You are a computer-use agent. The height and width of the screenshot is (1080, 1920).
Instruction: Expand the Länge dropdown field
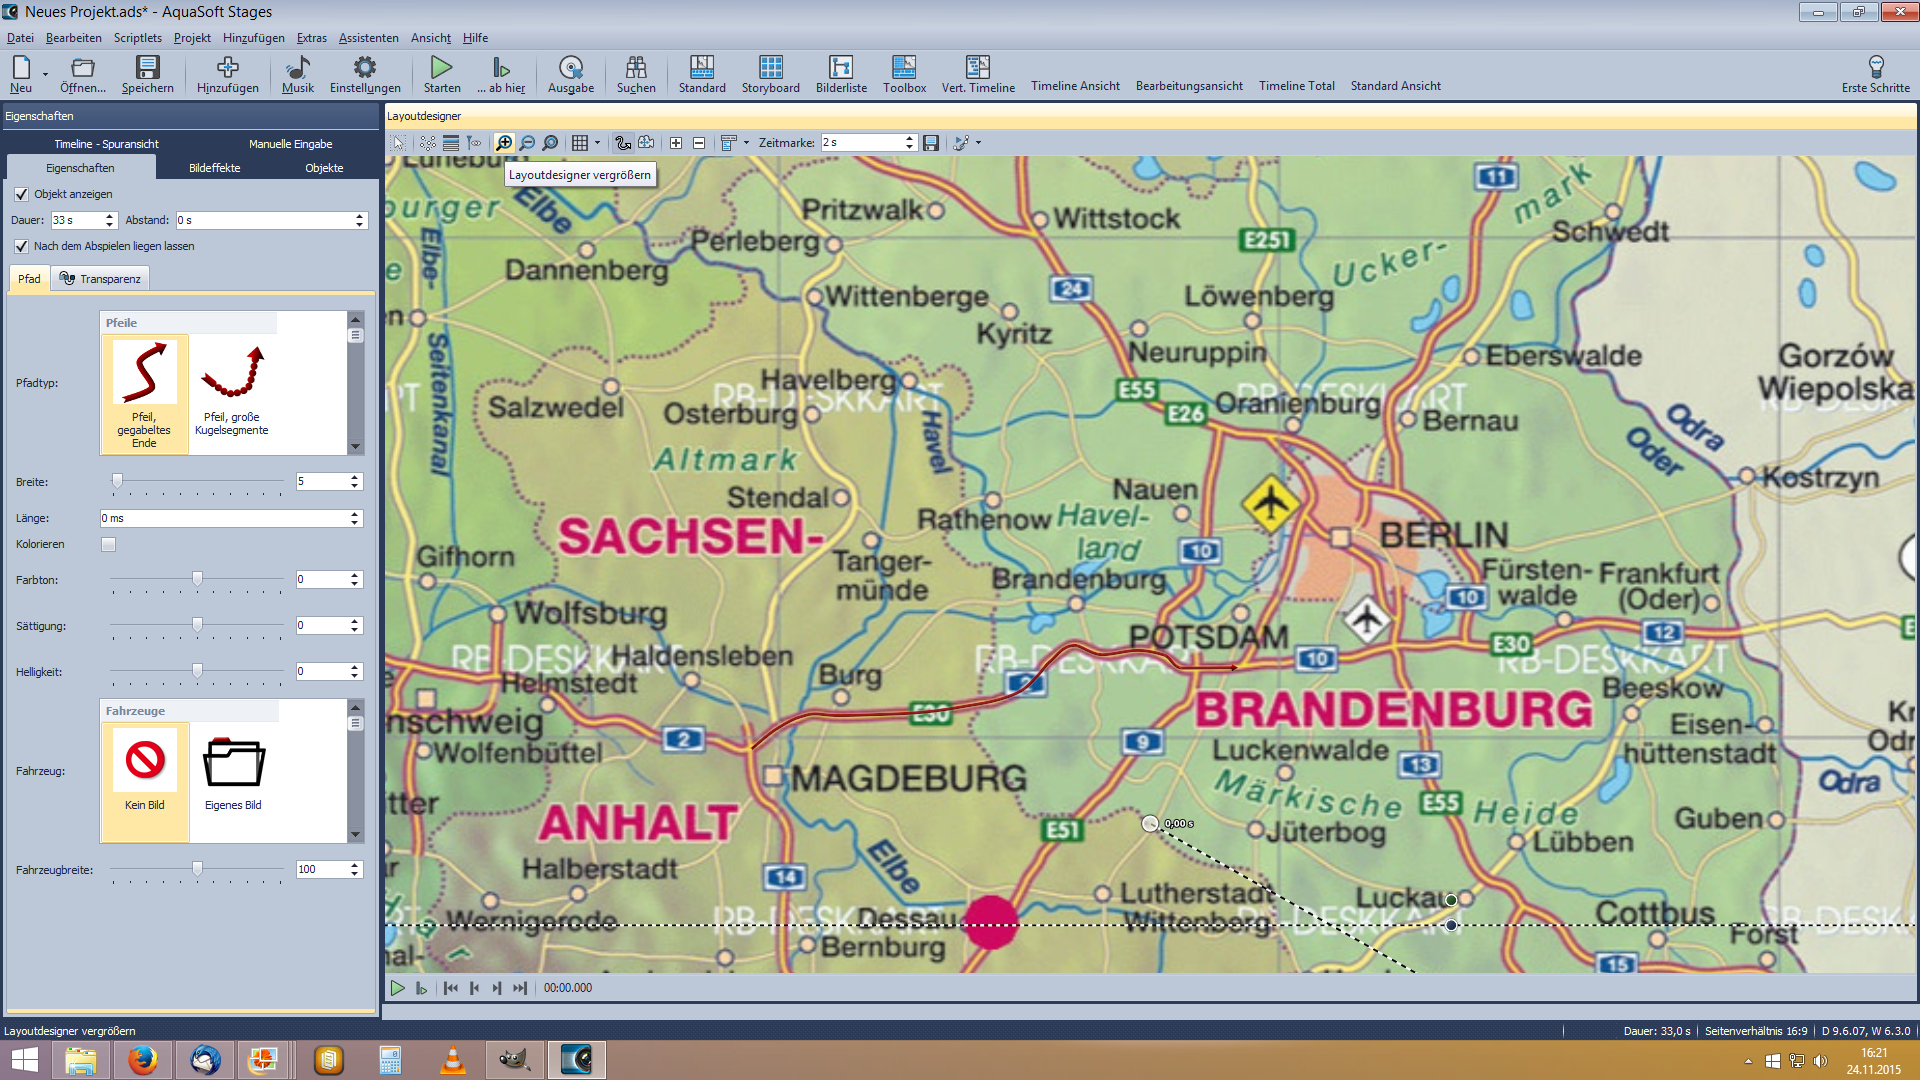tap(354, 518)
